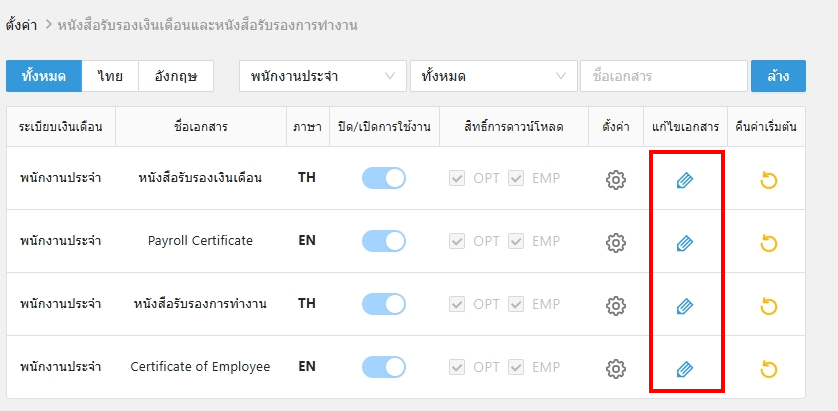The height and width of the screenshot is (411, 838).
Task: Open settings gear for Payroll Certificate
Action: (616, 243)
